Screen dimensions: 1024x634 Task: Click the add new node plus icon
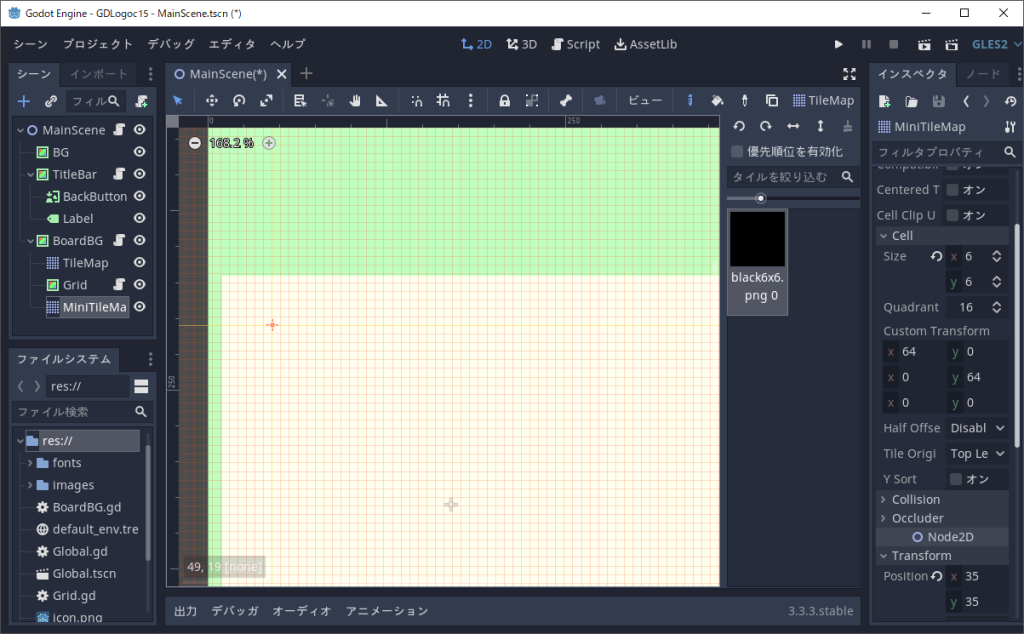coord(24,101)
